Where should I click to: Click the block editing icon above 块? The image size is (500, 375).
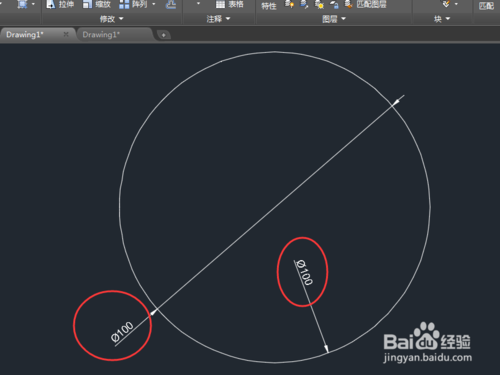tap(446, 4)
